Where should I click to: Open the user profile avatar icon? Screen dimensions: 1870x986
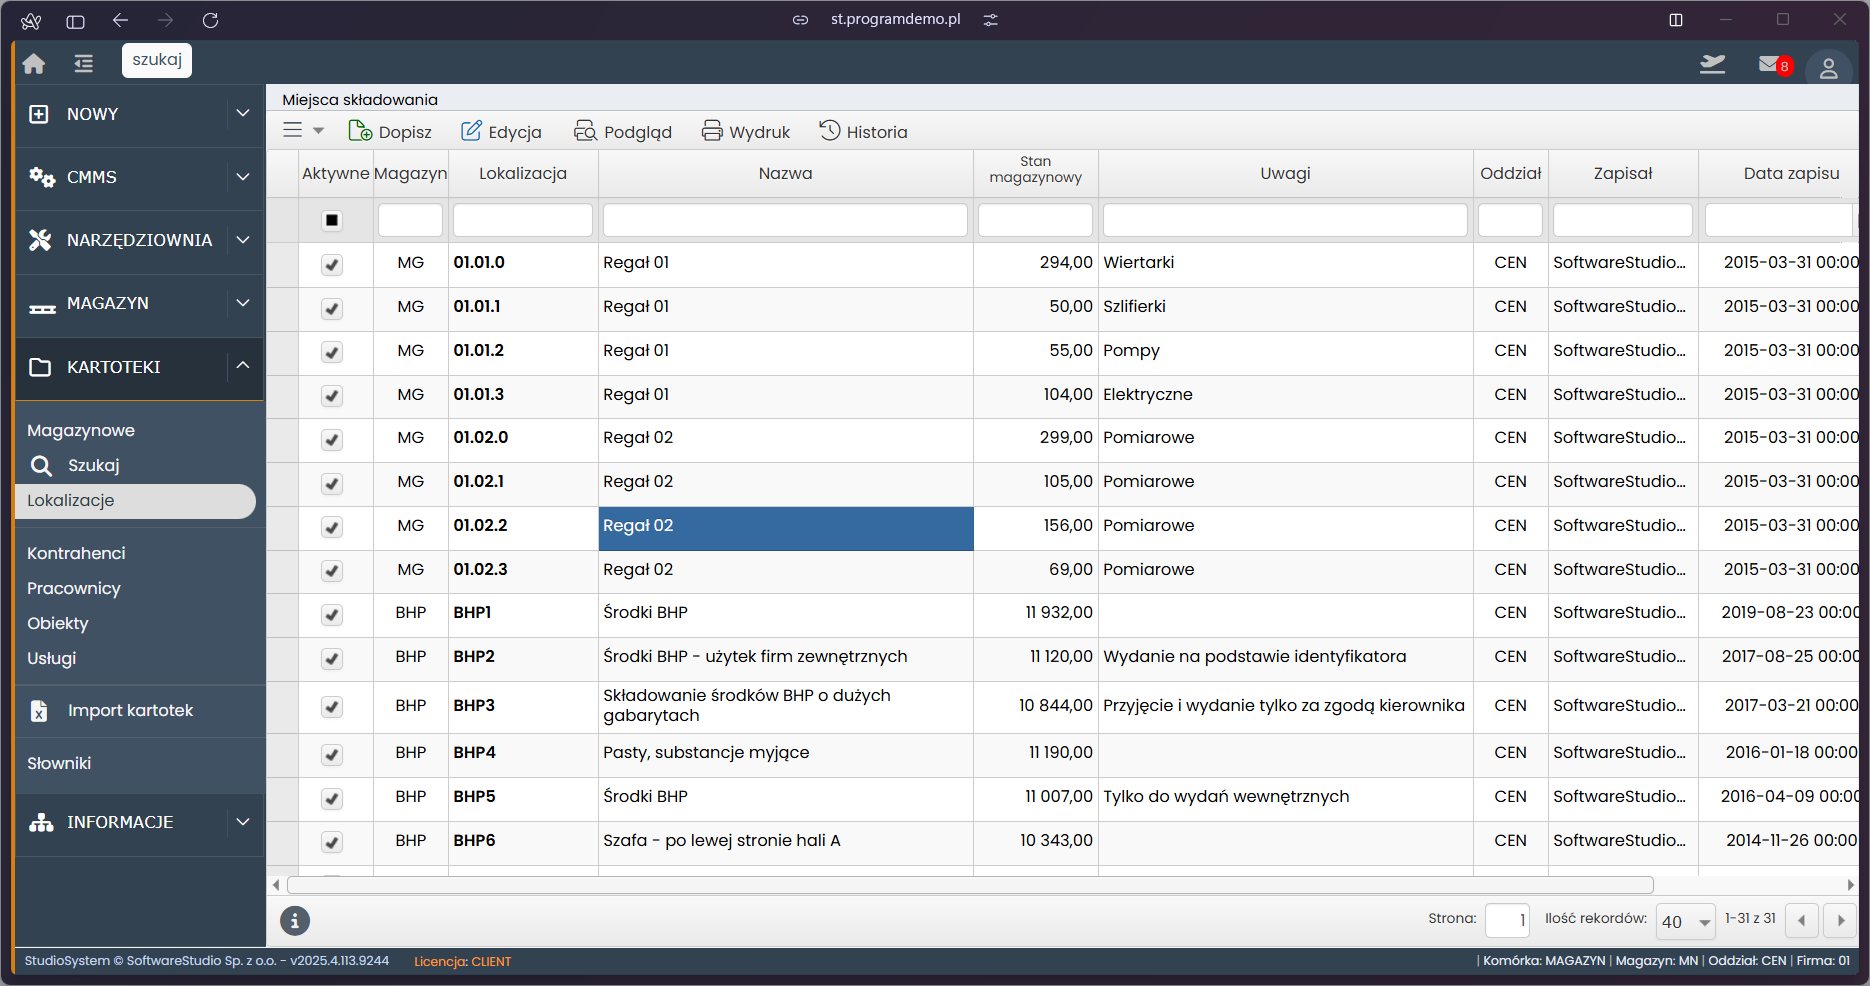pos(1828,68)
